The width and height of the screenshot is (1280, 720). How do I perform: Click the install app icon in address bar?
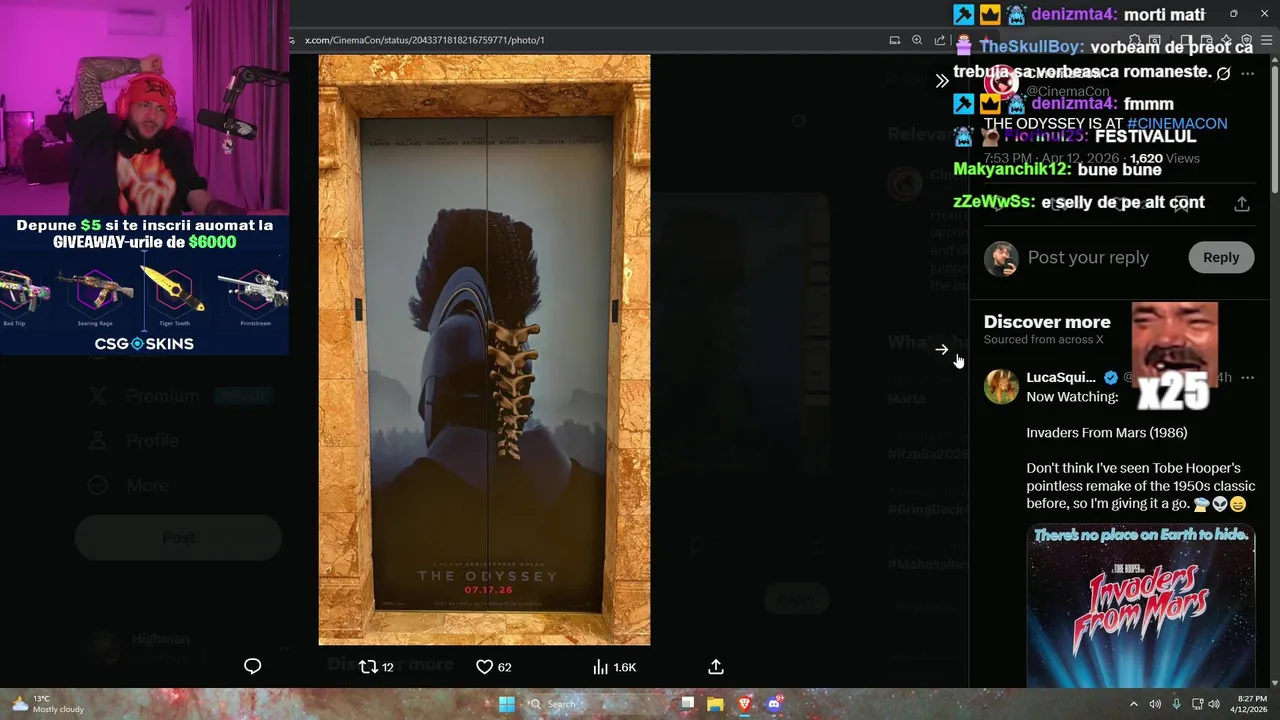(895, 40)
